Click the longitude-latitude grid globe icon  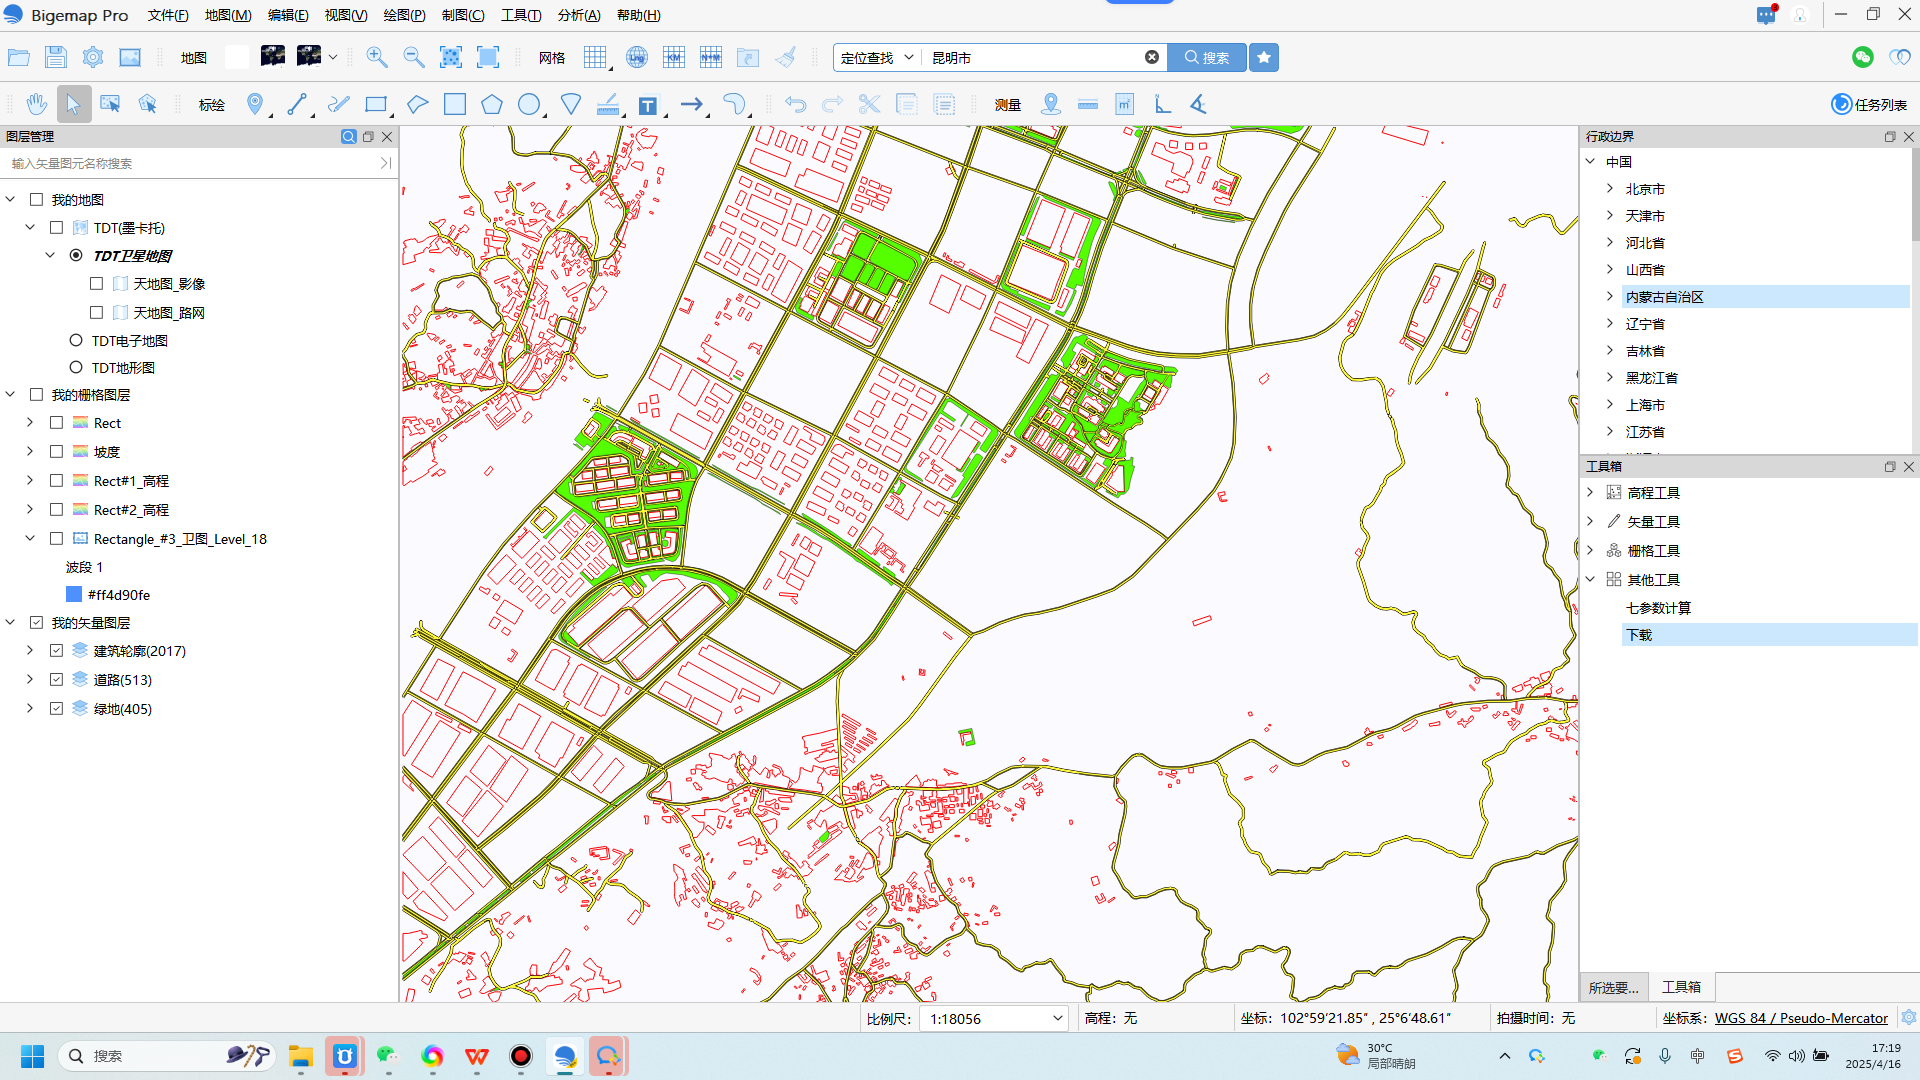(637, 57)
